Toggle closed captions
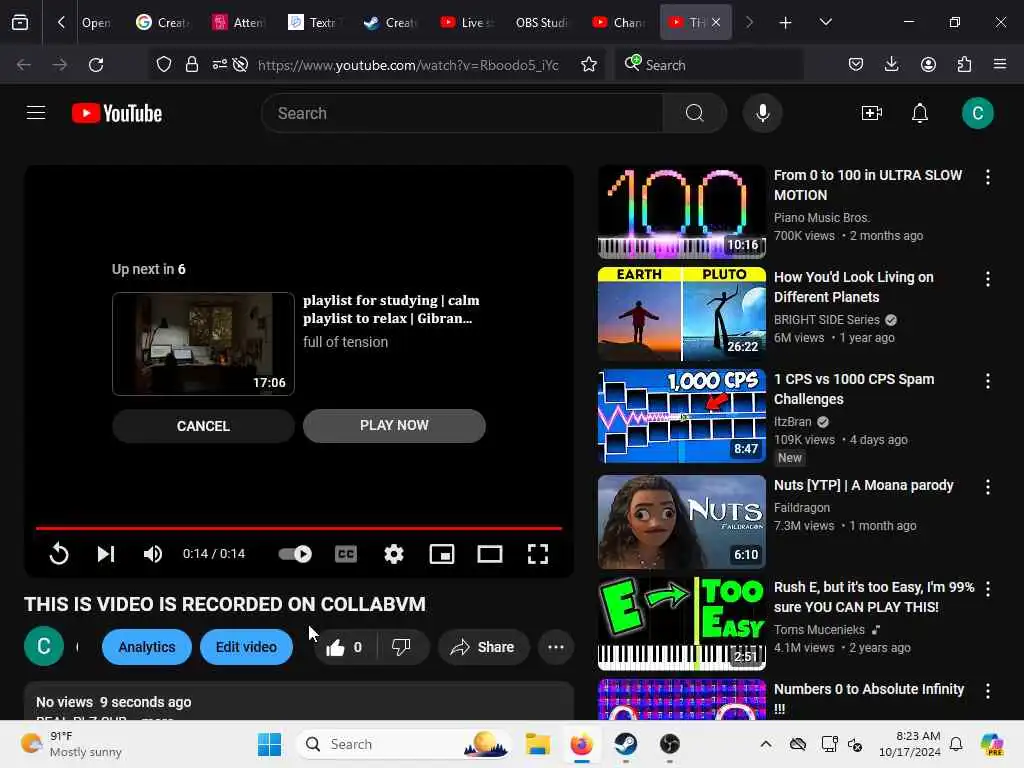1024x768 pixels. tap(345, 554)
